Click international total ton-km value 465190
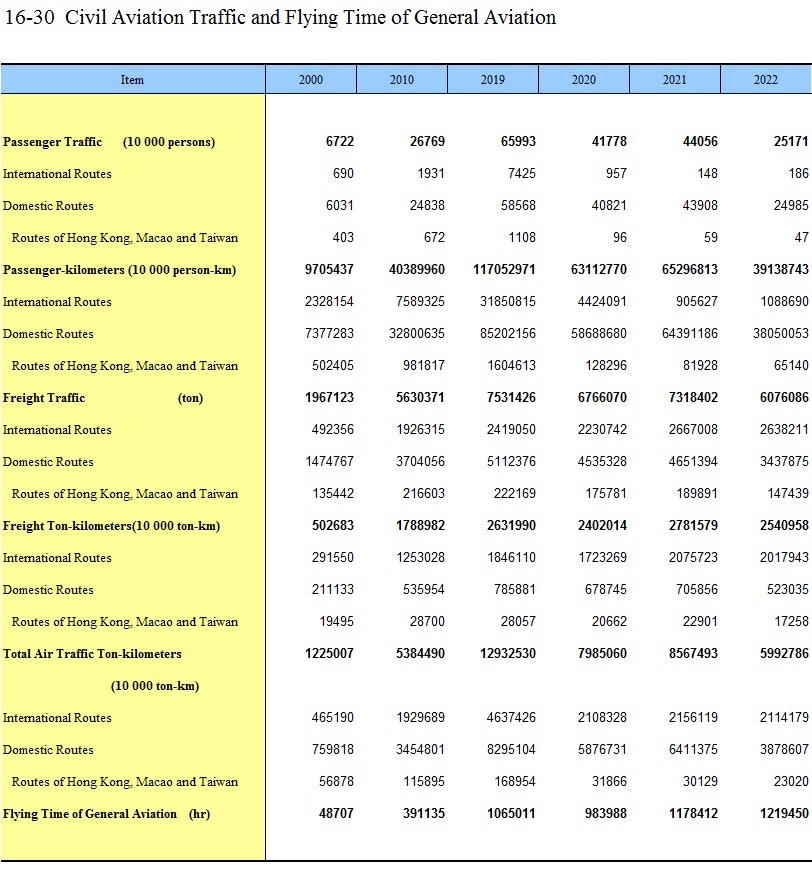 click(x=333, y=717)
